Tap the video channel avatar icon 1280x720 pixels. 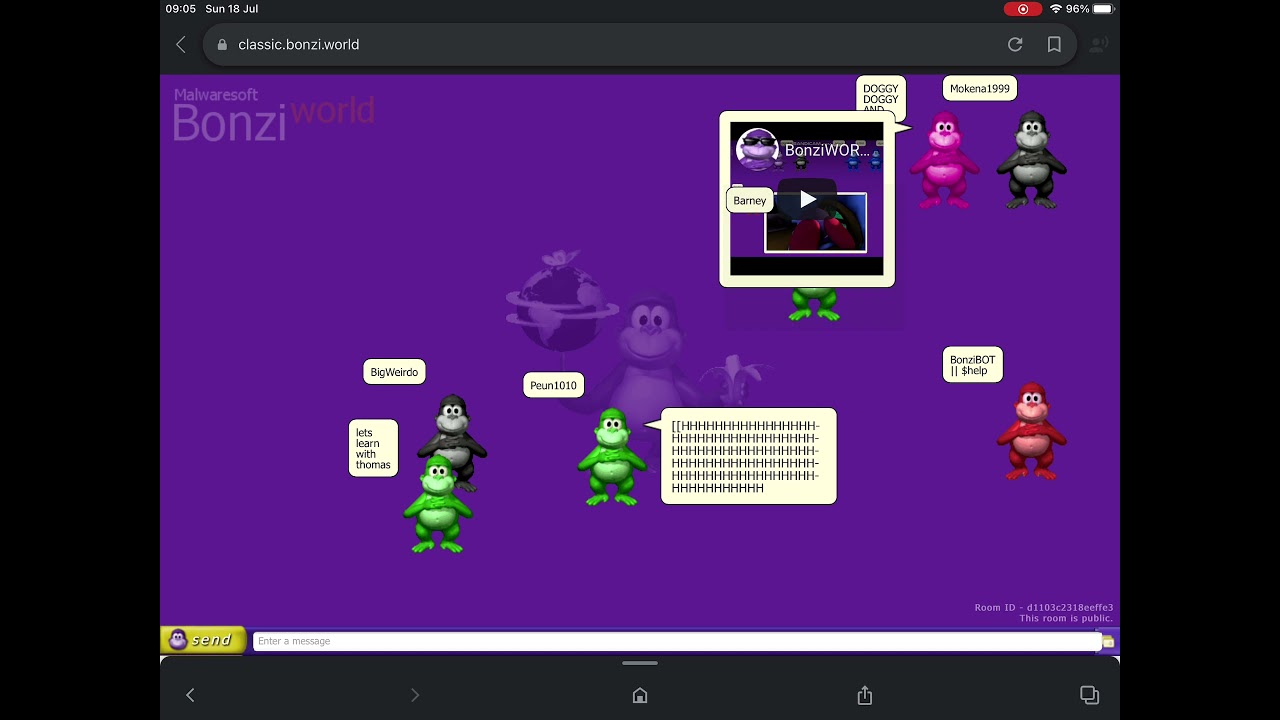757,149
